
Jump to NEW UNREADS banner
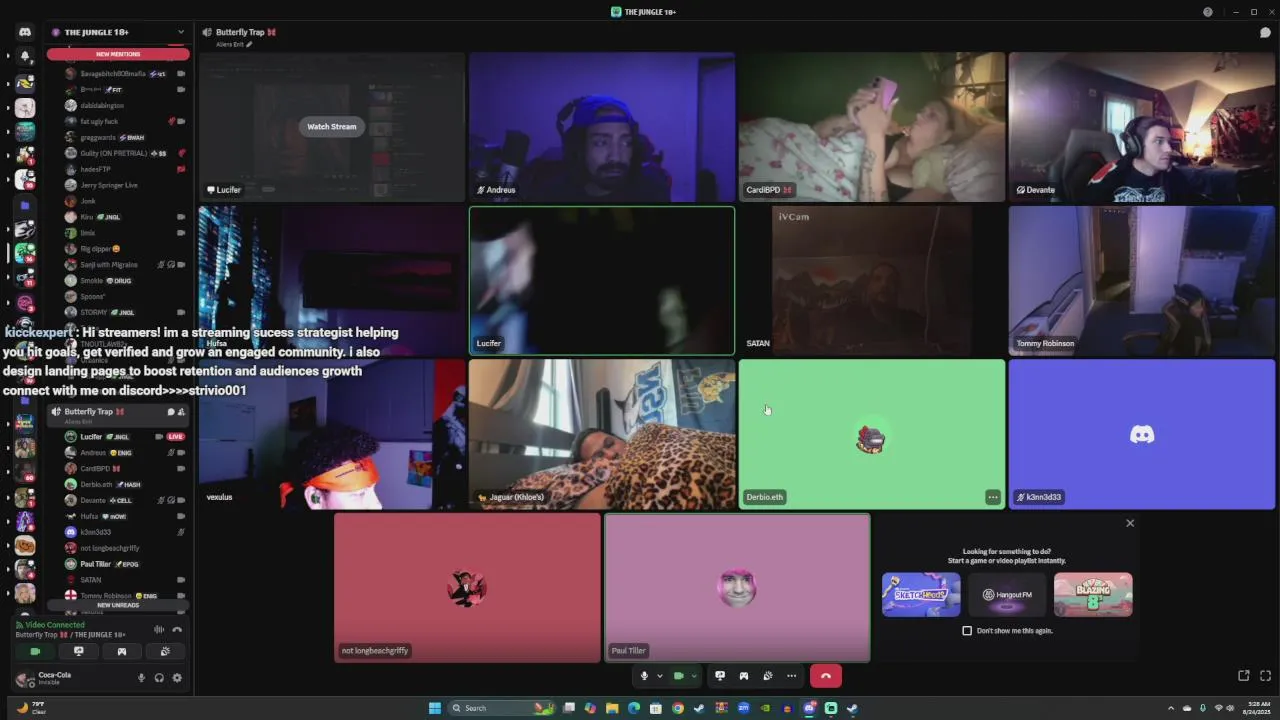pyautogui.click(x=118, y=605)
